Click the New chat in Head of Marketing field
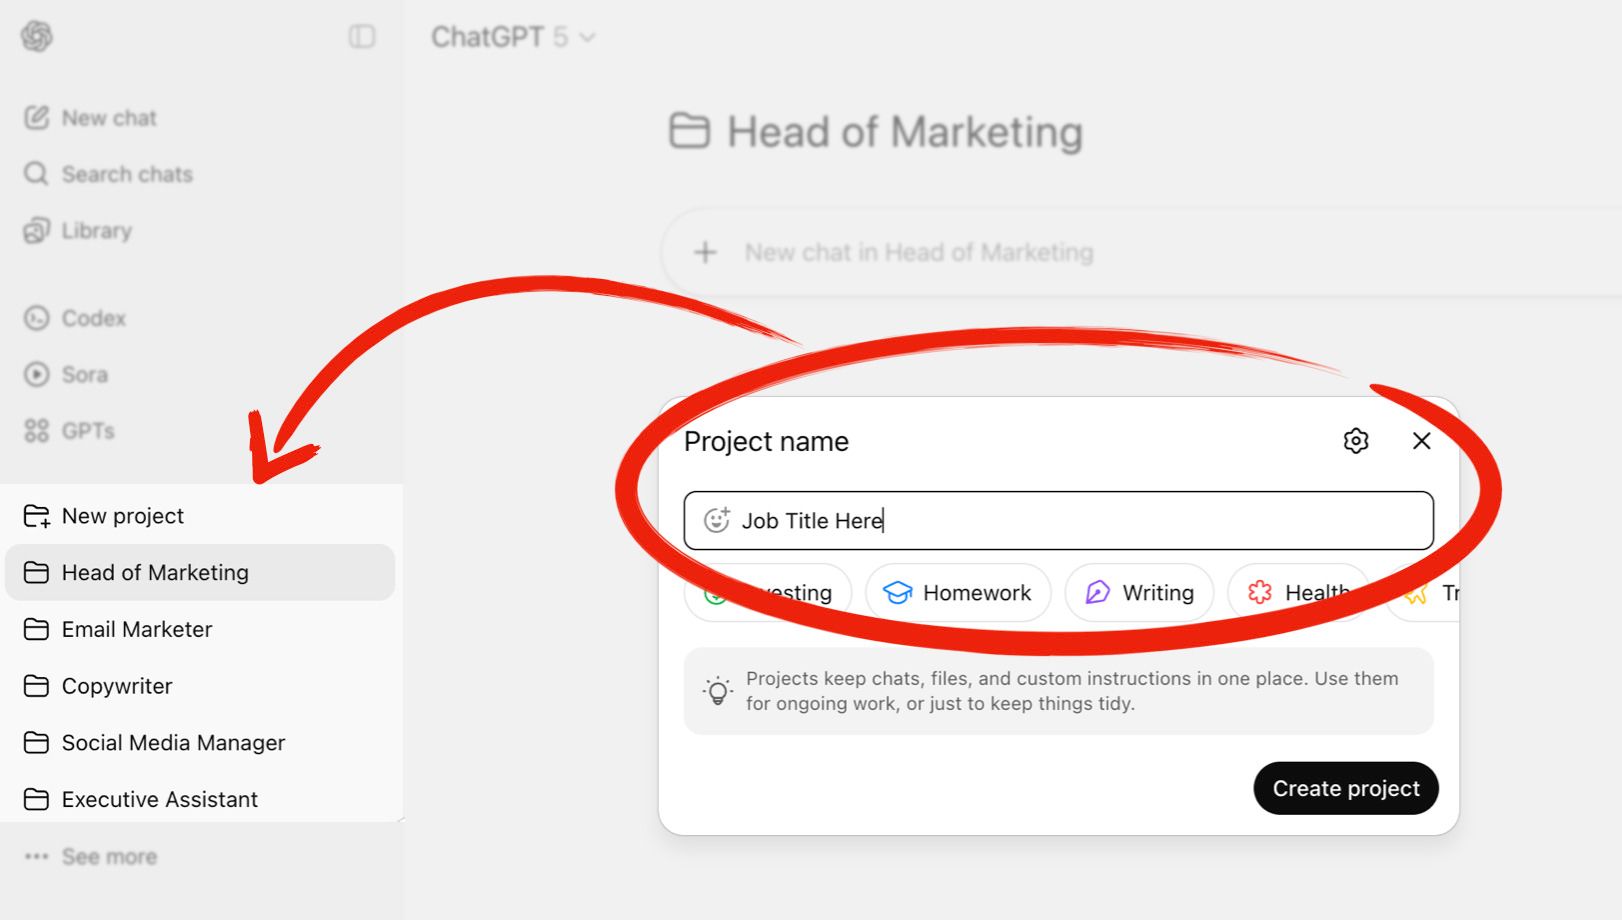This screenshot has width=1622, height=920. coord(1140,252)
